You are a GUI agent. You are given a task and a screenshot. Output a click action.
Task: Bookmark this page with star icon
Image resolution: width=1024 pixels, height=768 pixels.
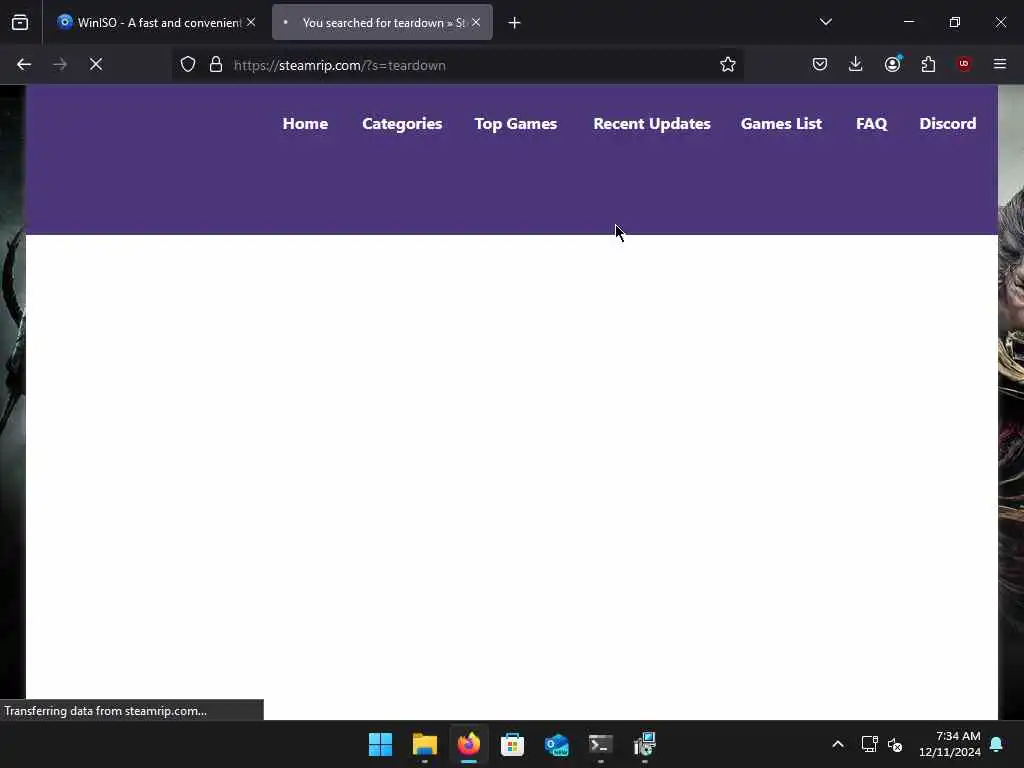[728, 64]
